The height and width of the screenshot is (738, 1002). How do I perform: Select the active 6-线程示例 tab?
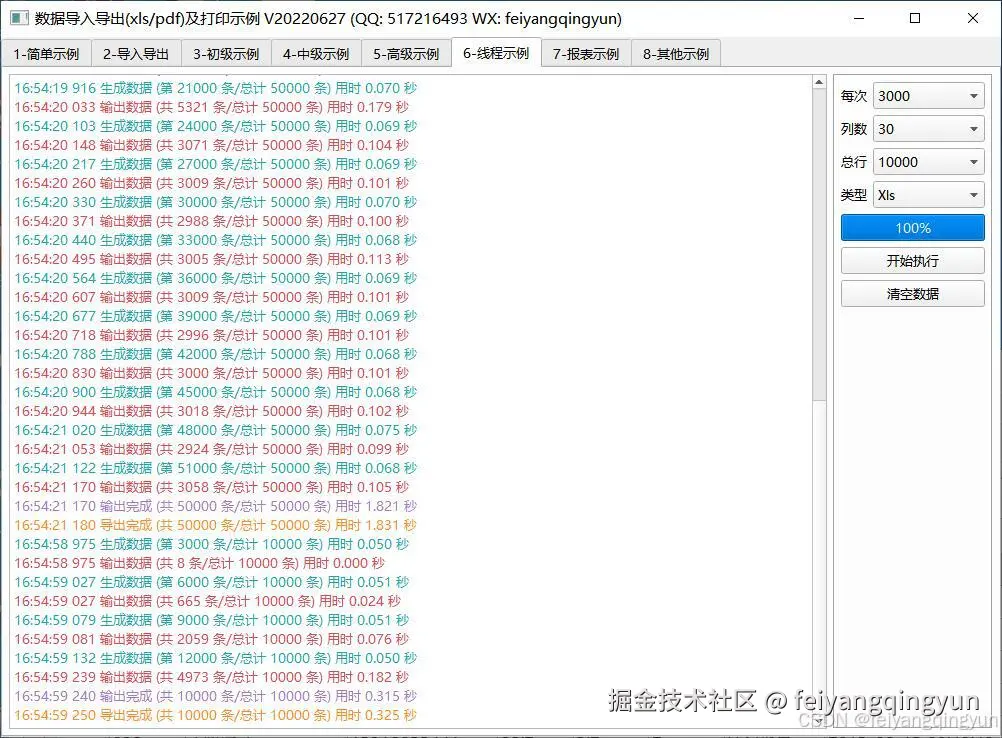coord(496,54)
